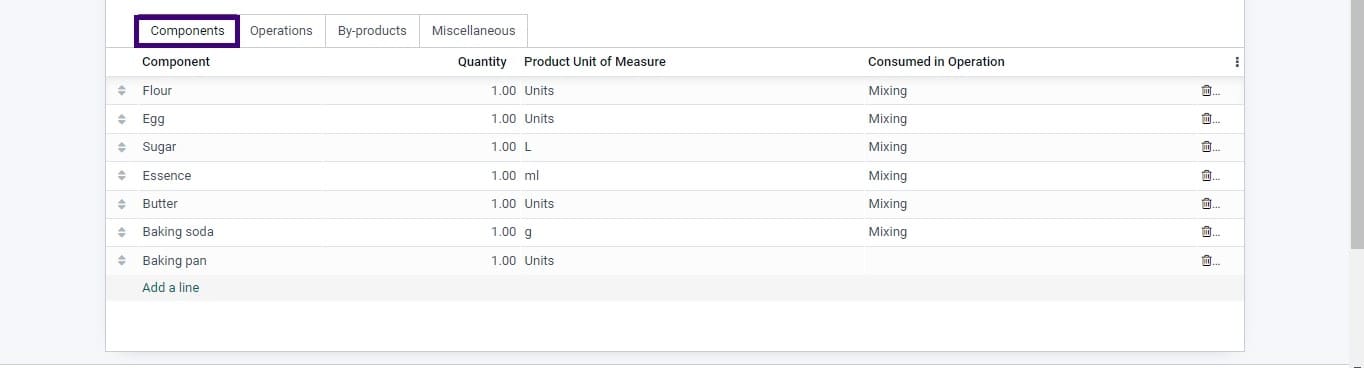Switch to the Operations tab
Viewport: 1364px width, 368px height.
pyautogui.click(x=281, y=31)
